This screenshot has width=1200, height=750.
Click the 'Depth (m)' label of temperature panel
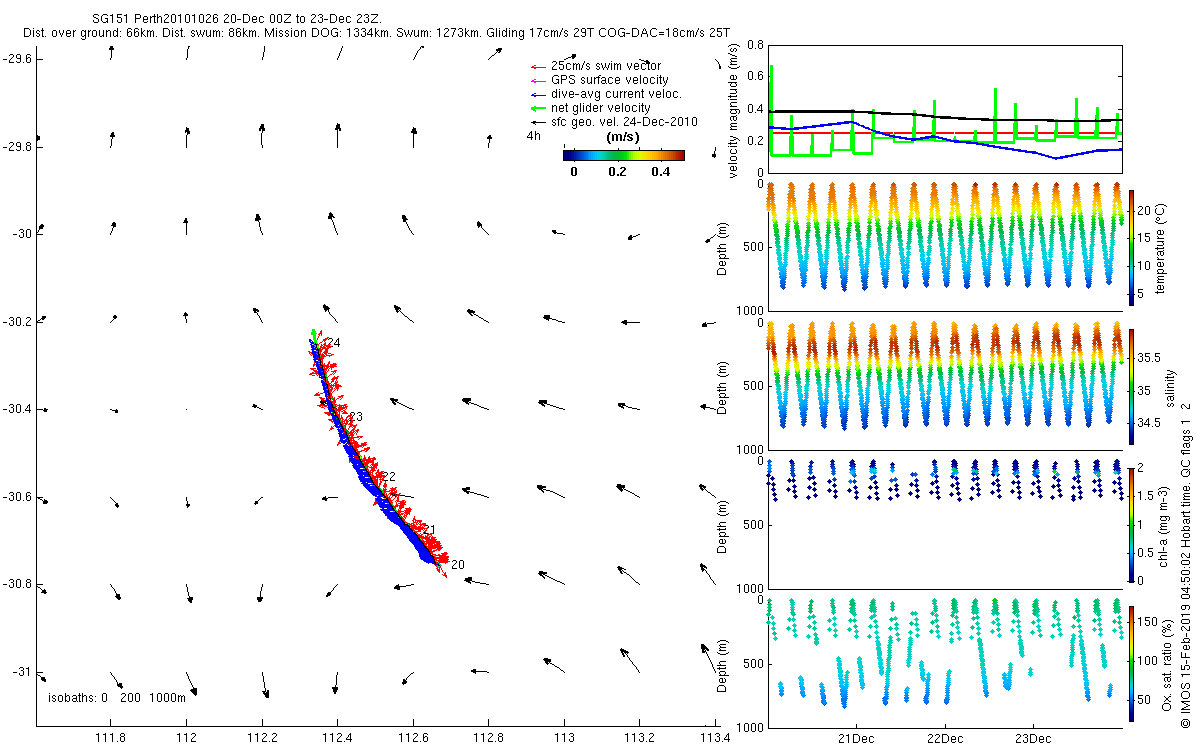pos(723,247)
